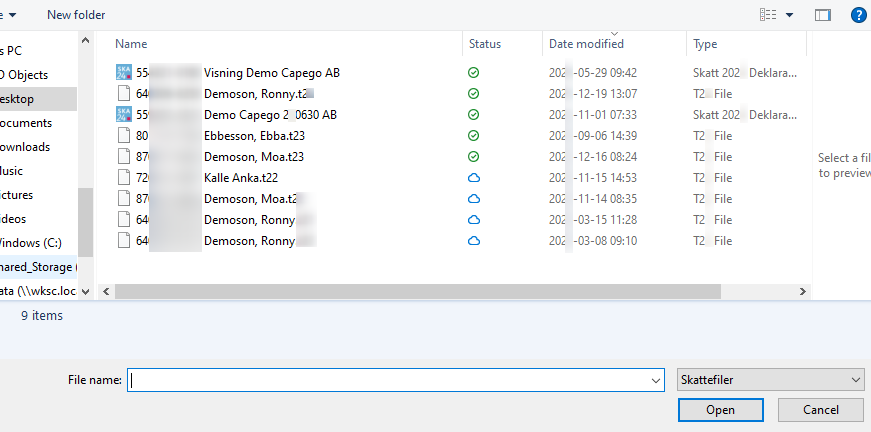Click the cloud status icon for Demoson, Ronny dated 03-08
The height and width of the screenshot is (432, 871).
pos(474,241)
